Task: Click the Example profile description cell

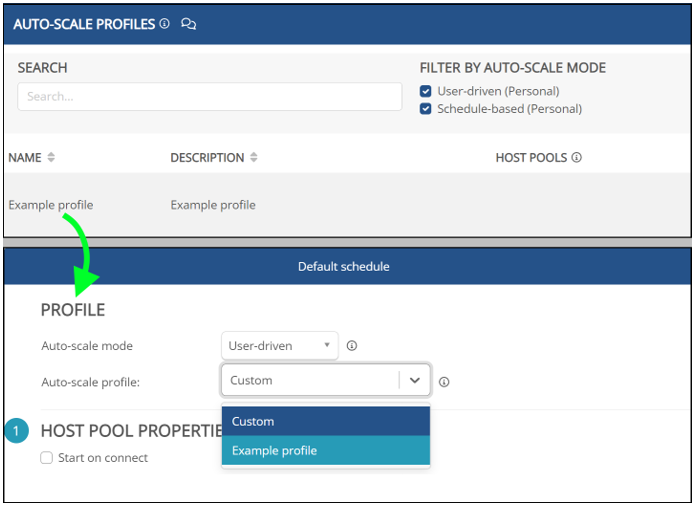Action: (x=213, y=205)
